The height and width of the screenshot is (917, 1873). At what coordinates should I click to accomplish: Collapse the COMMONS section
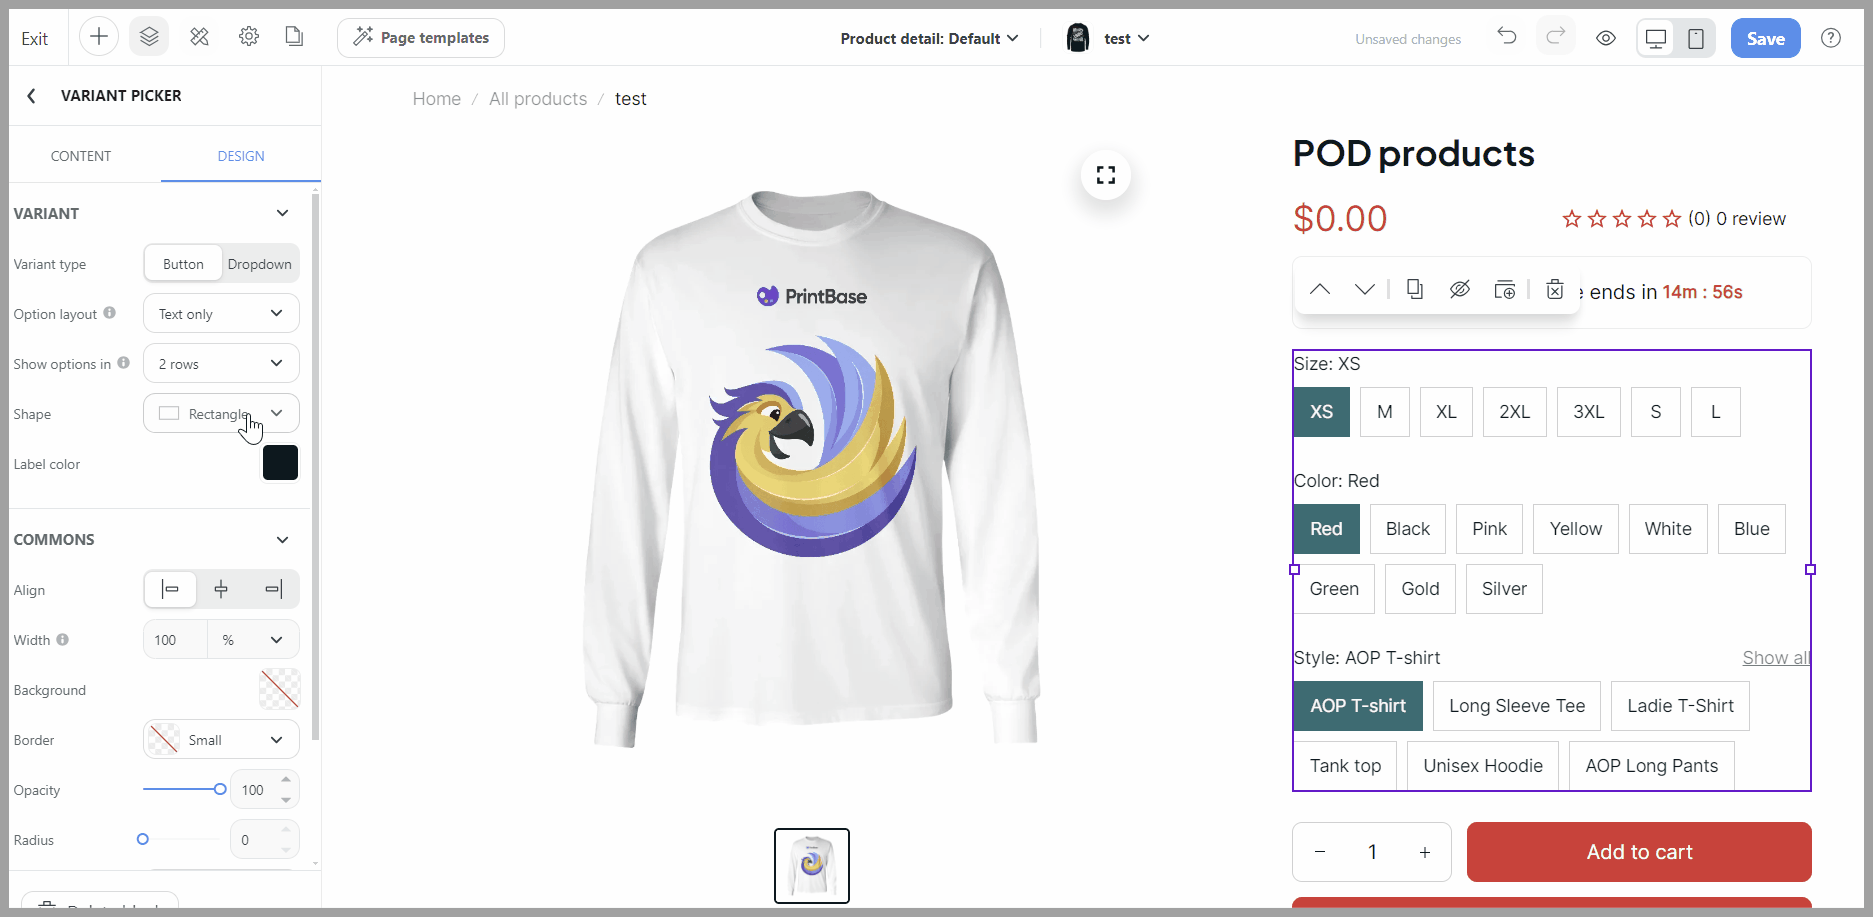pos(282,540)
